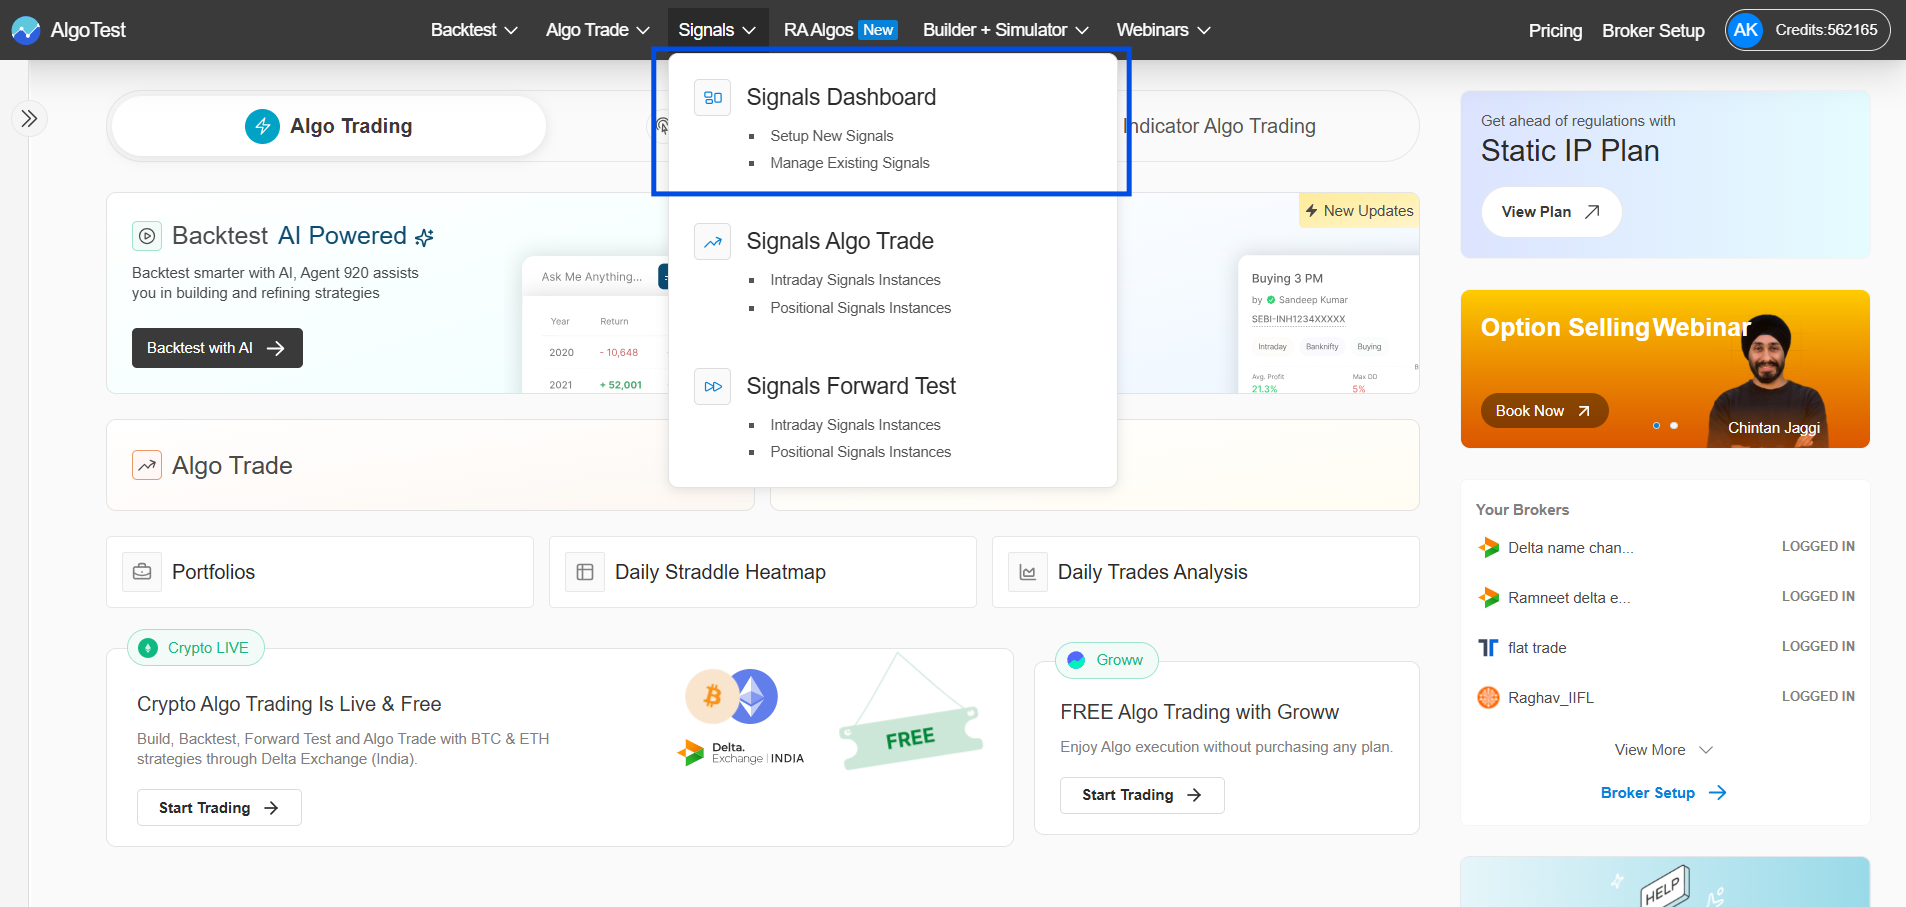The height and width of the screenshot is (907, 1906).
Task: Click the Backtest with AI button
Action: tap(217, 348)
